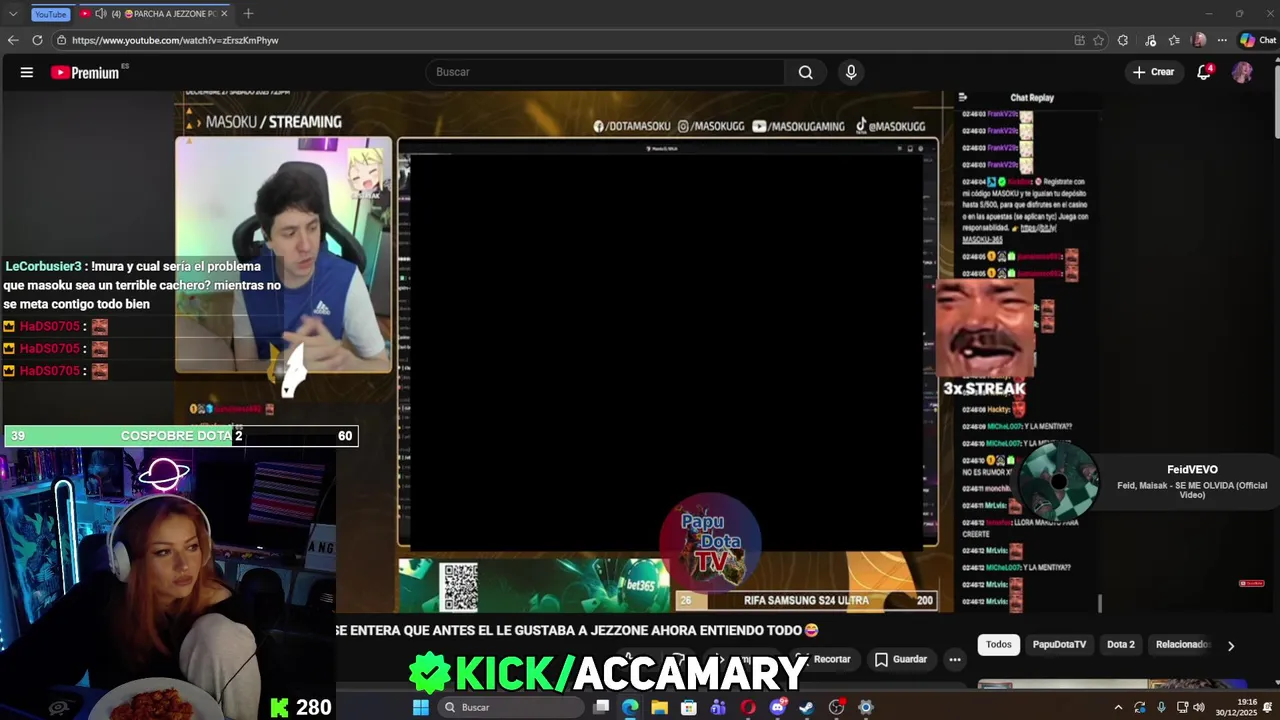
Task: Open the Windows Start button
Action: [421, 707]
